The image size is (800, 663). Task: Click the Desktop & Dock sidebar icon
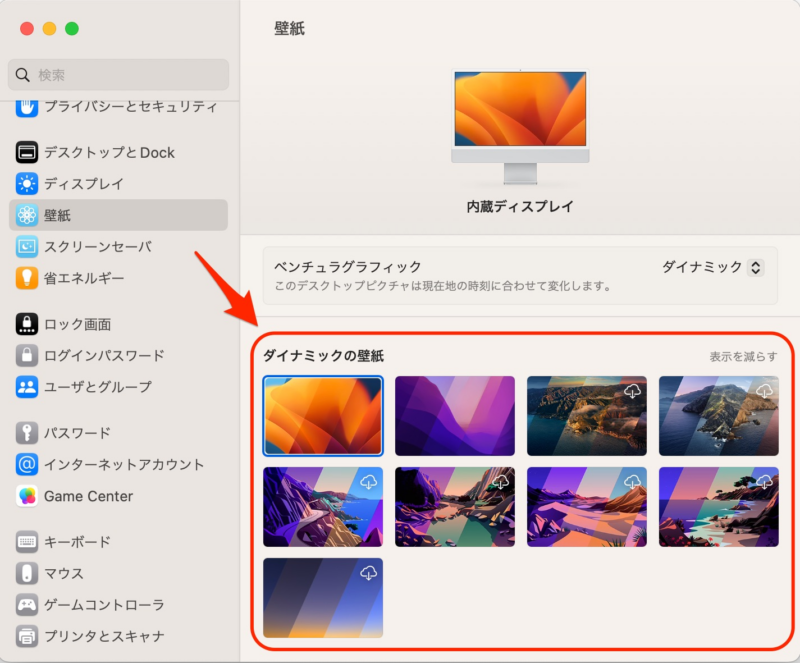[27, 152]
